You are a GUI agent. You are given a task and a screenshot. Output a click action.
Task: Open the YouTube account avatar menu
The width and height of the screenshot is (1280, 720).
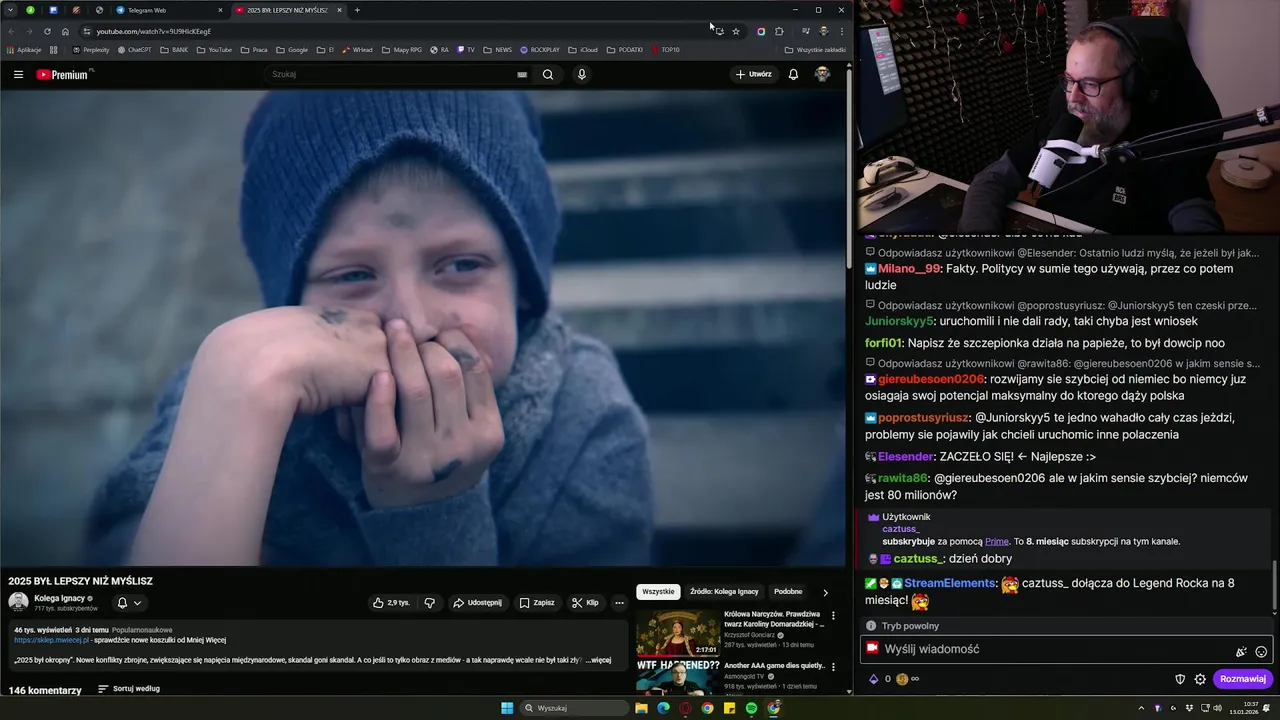[822, 74]
